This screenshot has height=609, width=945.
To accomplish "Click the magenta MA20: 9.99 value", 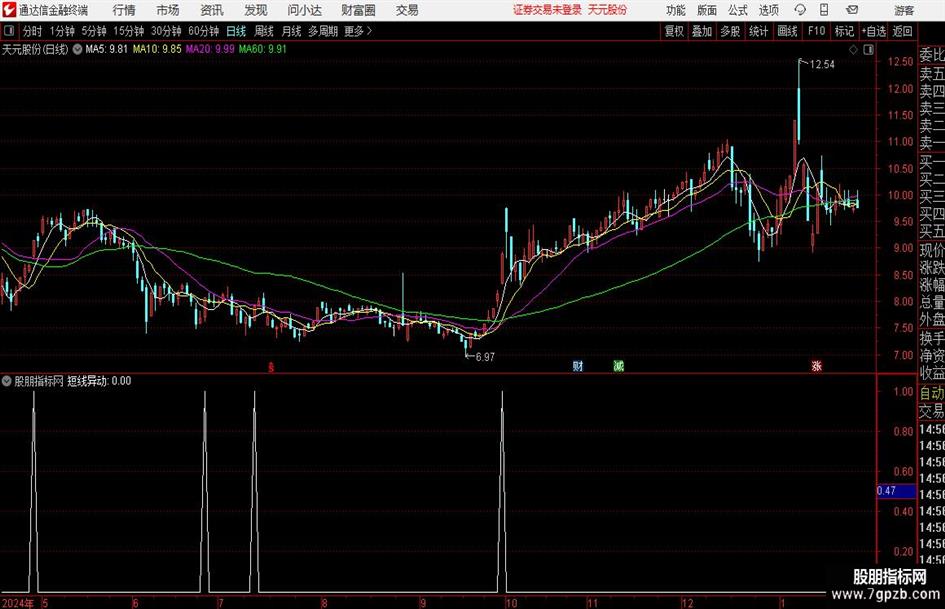I will (x=210, y=49).
